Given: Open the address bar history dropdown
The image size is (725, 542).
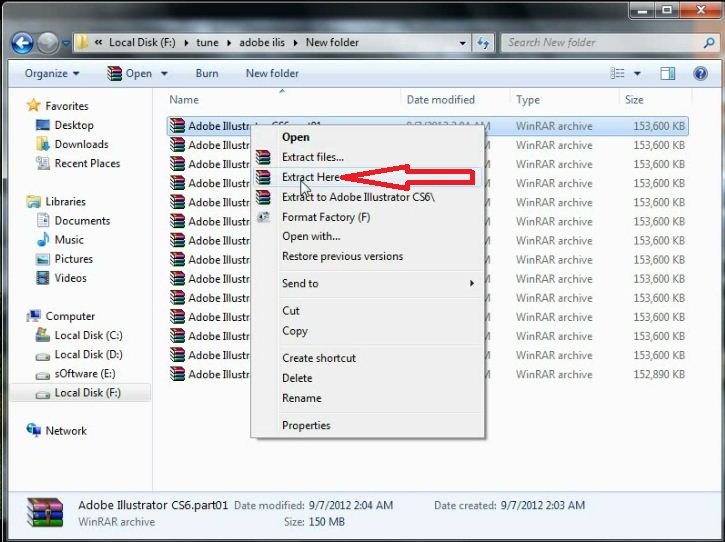Looking at the screenshot, I should pyautogui.click(x=462, y=43).
